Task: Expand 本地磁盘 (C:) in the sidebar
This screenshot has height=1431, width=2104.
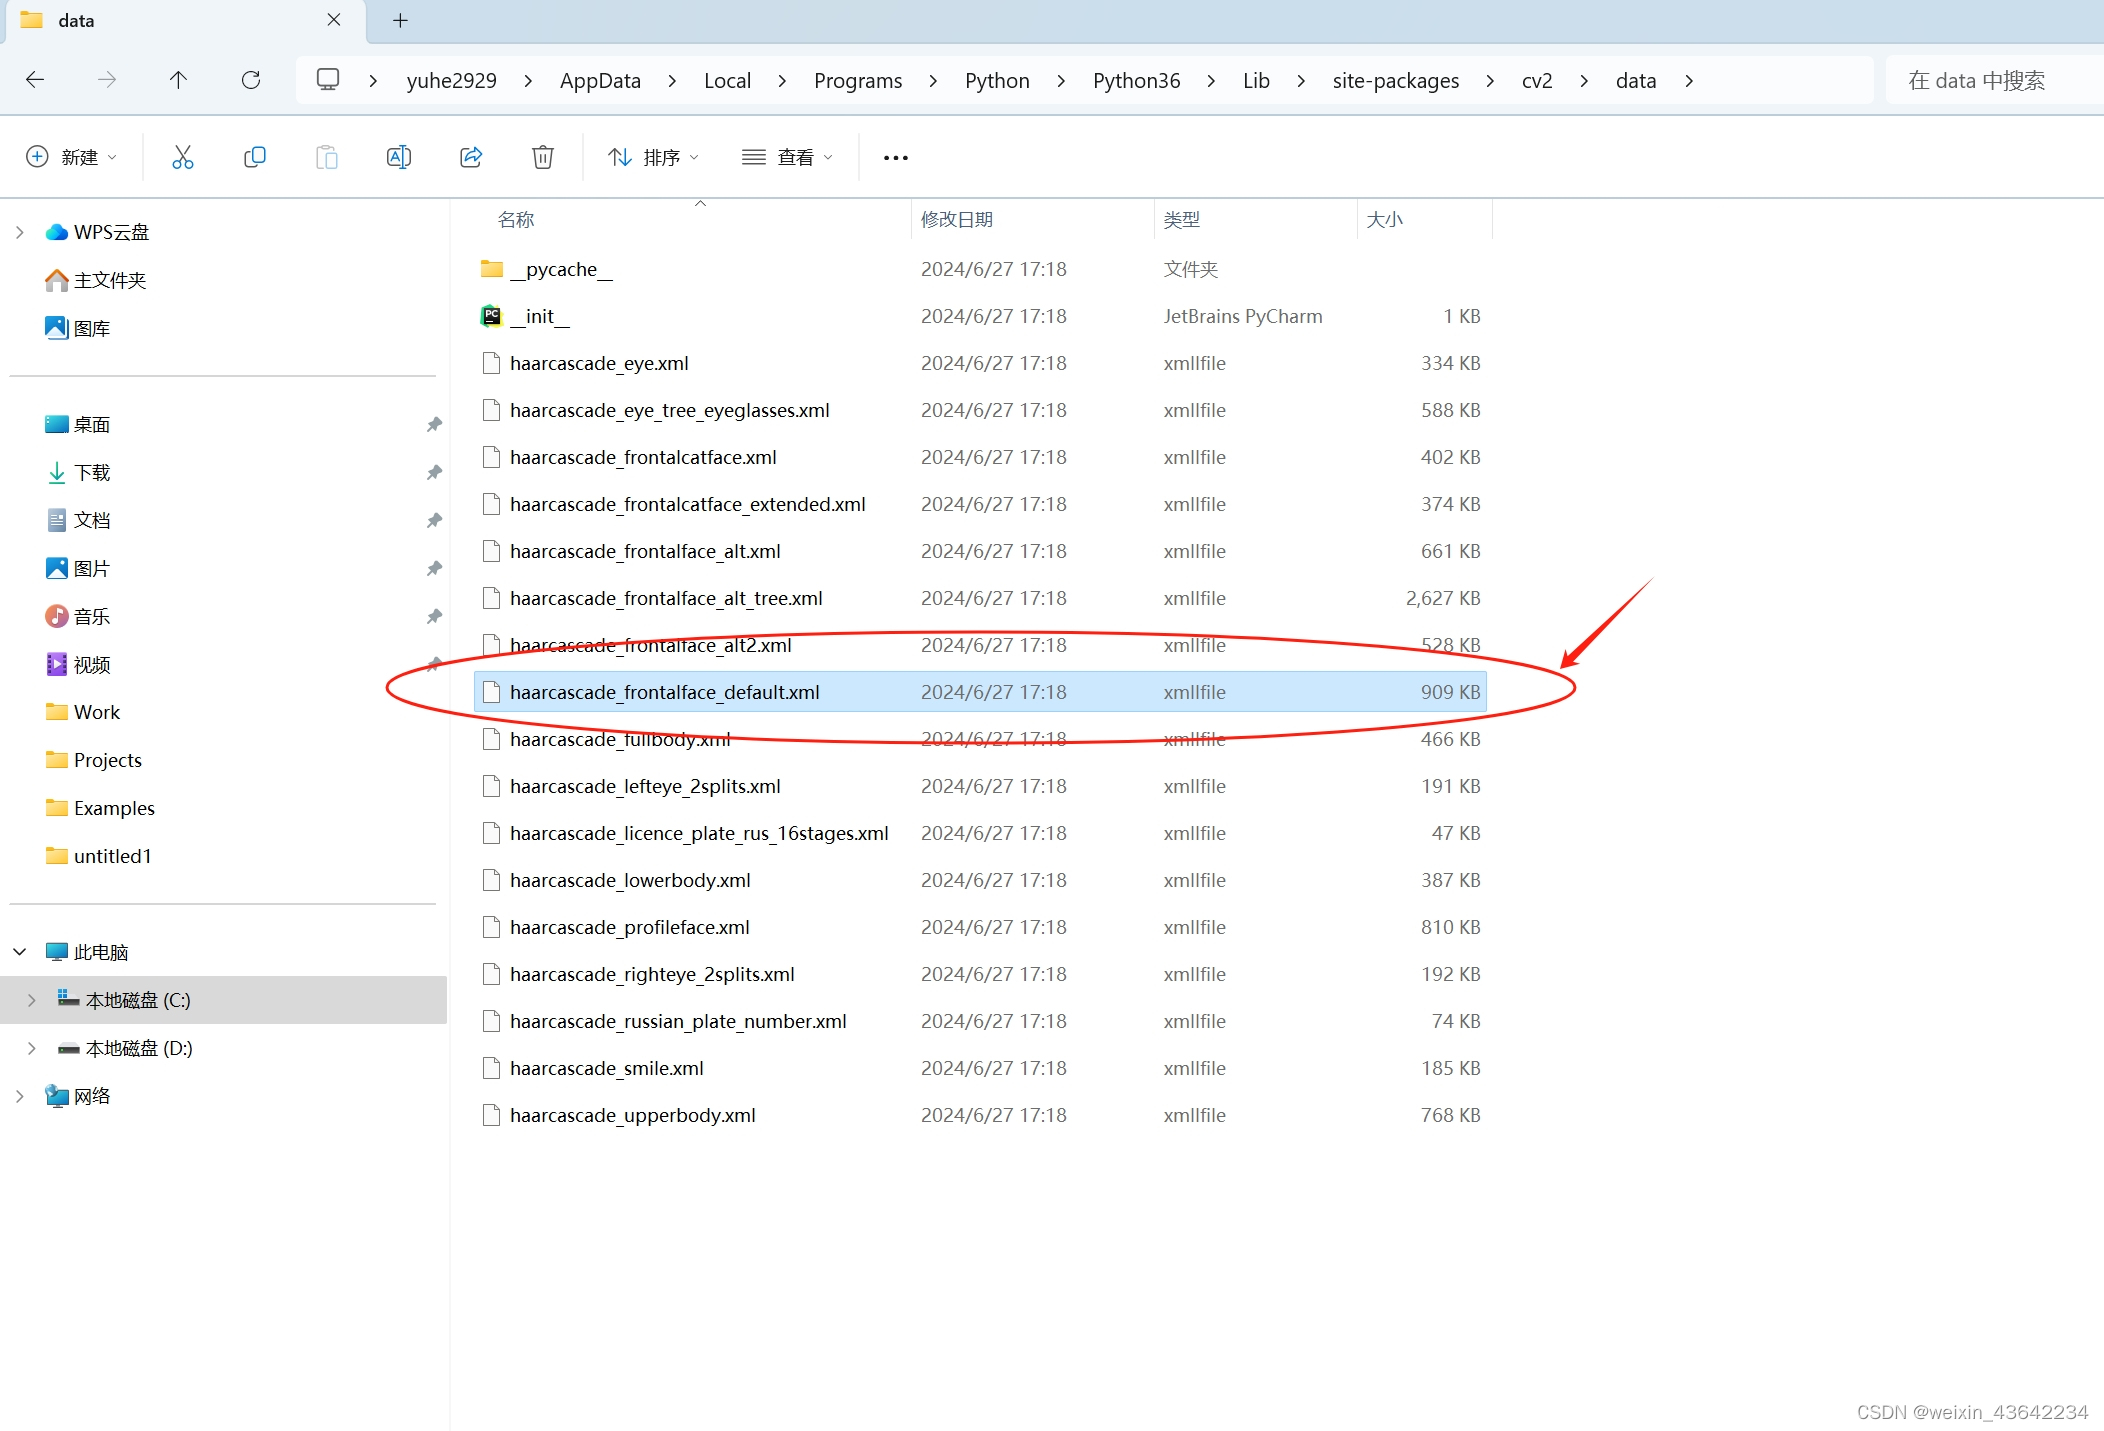Action: [x=32, y=999]
